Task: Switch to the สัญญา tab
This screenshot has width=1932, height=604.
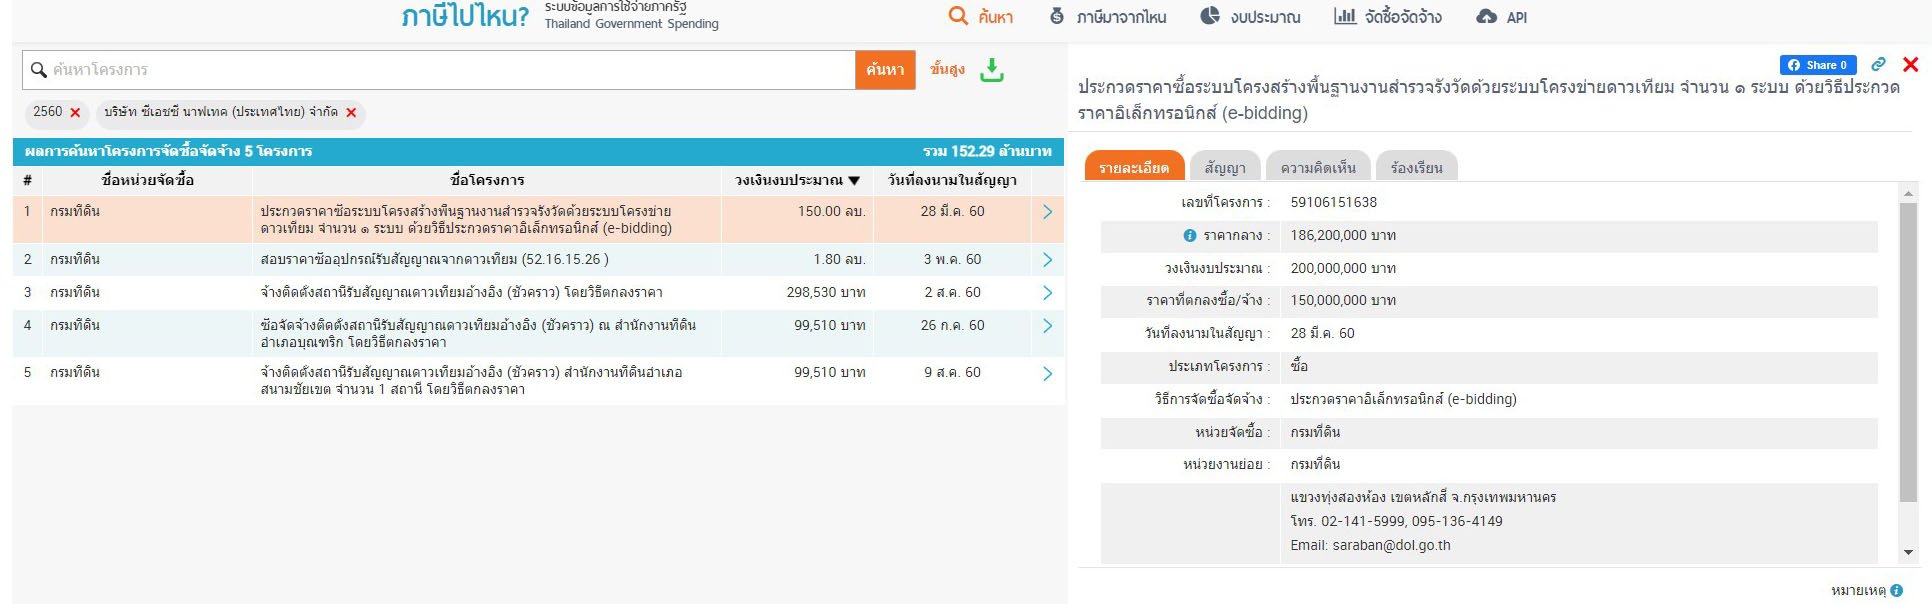Action: [x=1225, y=168]
